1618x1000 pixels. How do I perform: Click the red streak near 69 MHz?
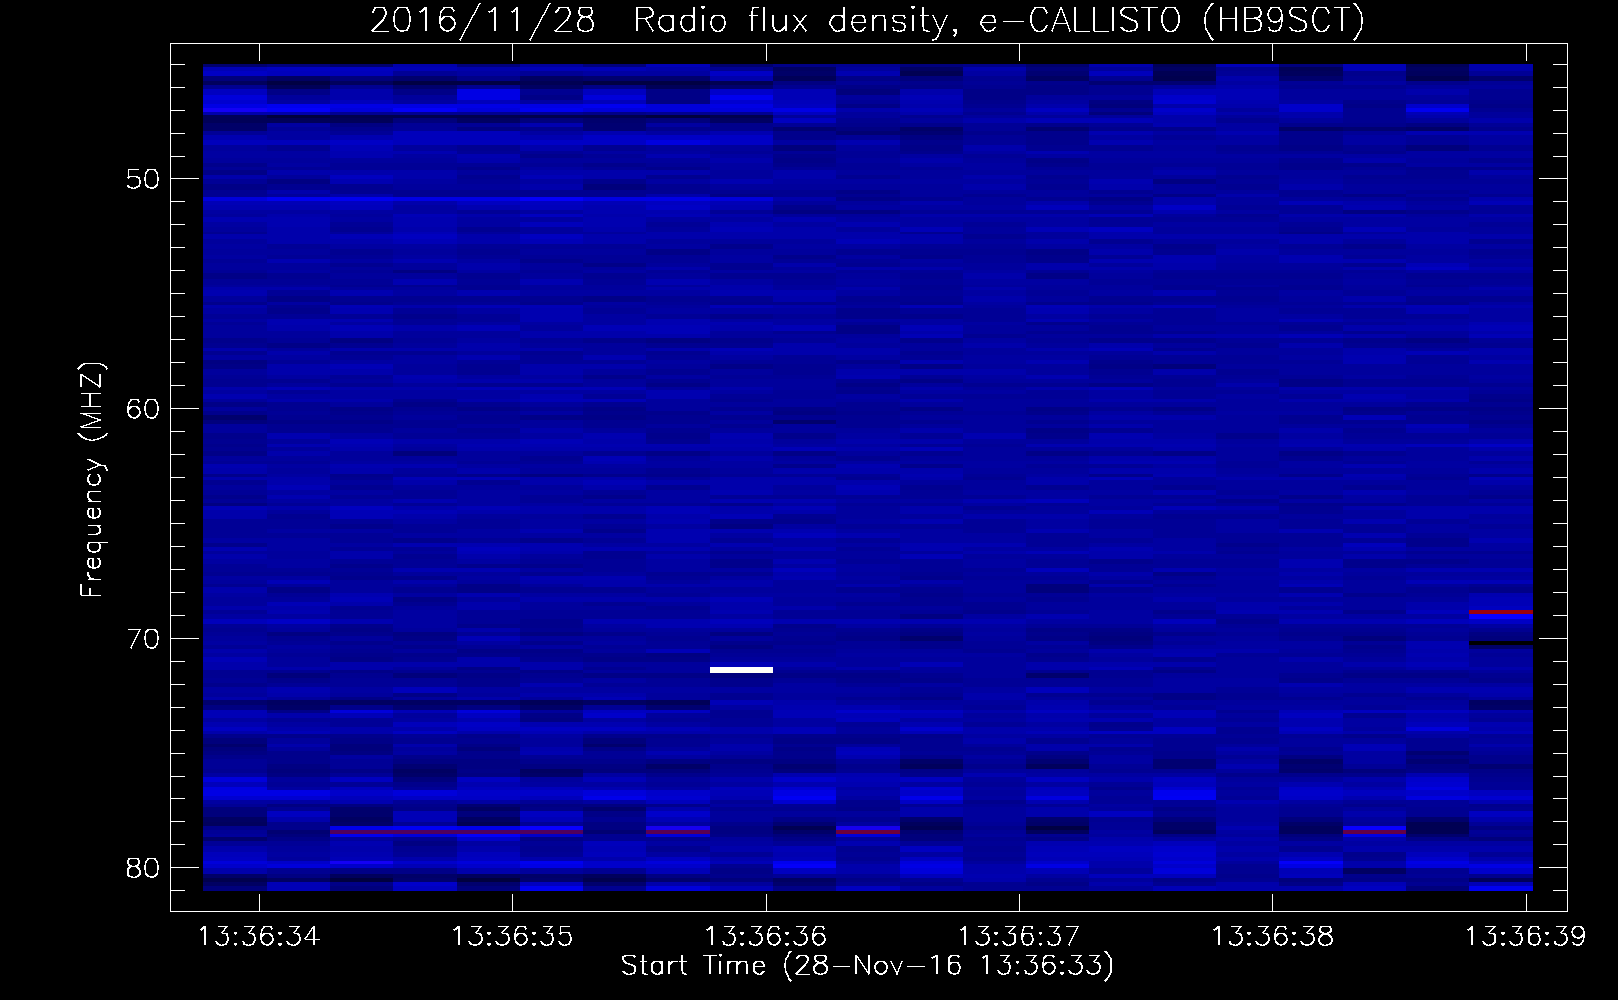pos(1501,611)
